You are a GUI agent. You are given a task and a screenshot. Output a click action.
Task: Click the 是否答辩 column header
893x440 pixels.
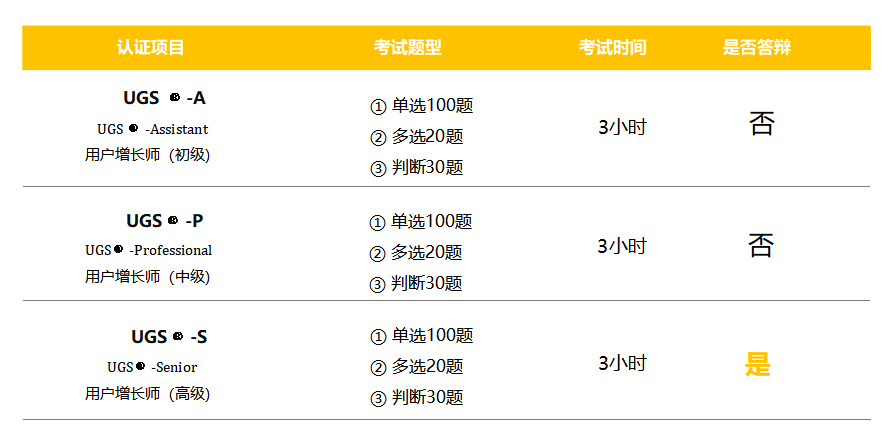(757, 47)
